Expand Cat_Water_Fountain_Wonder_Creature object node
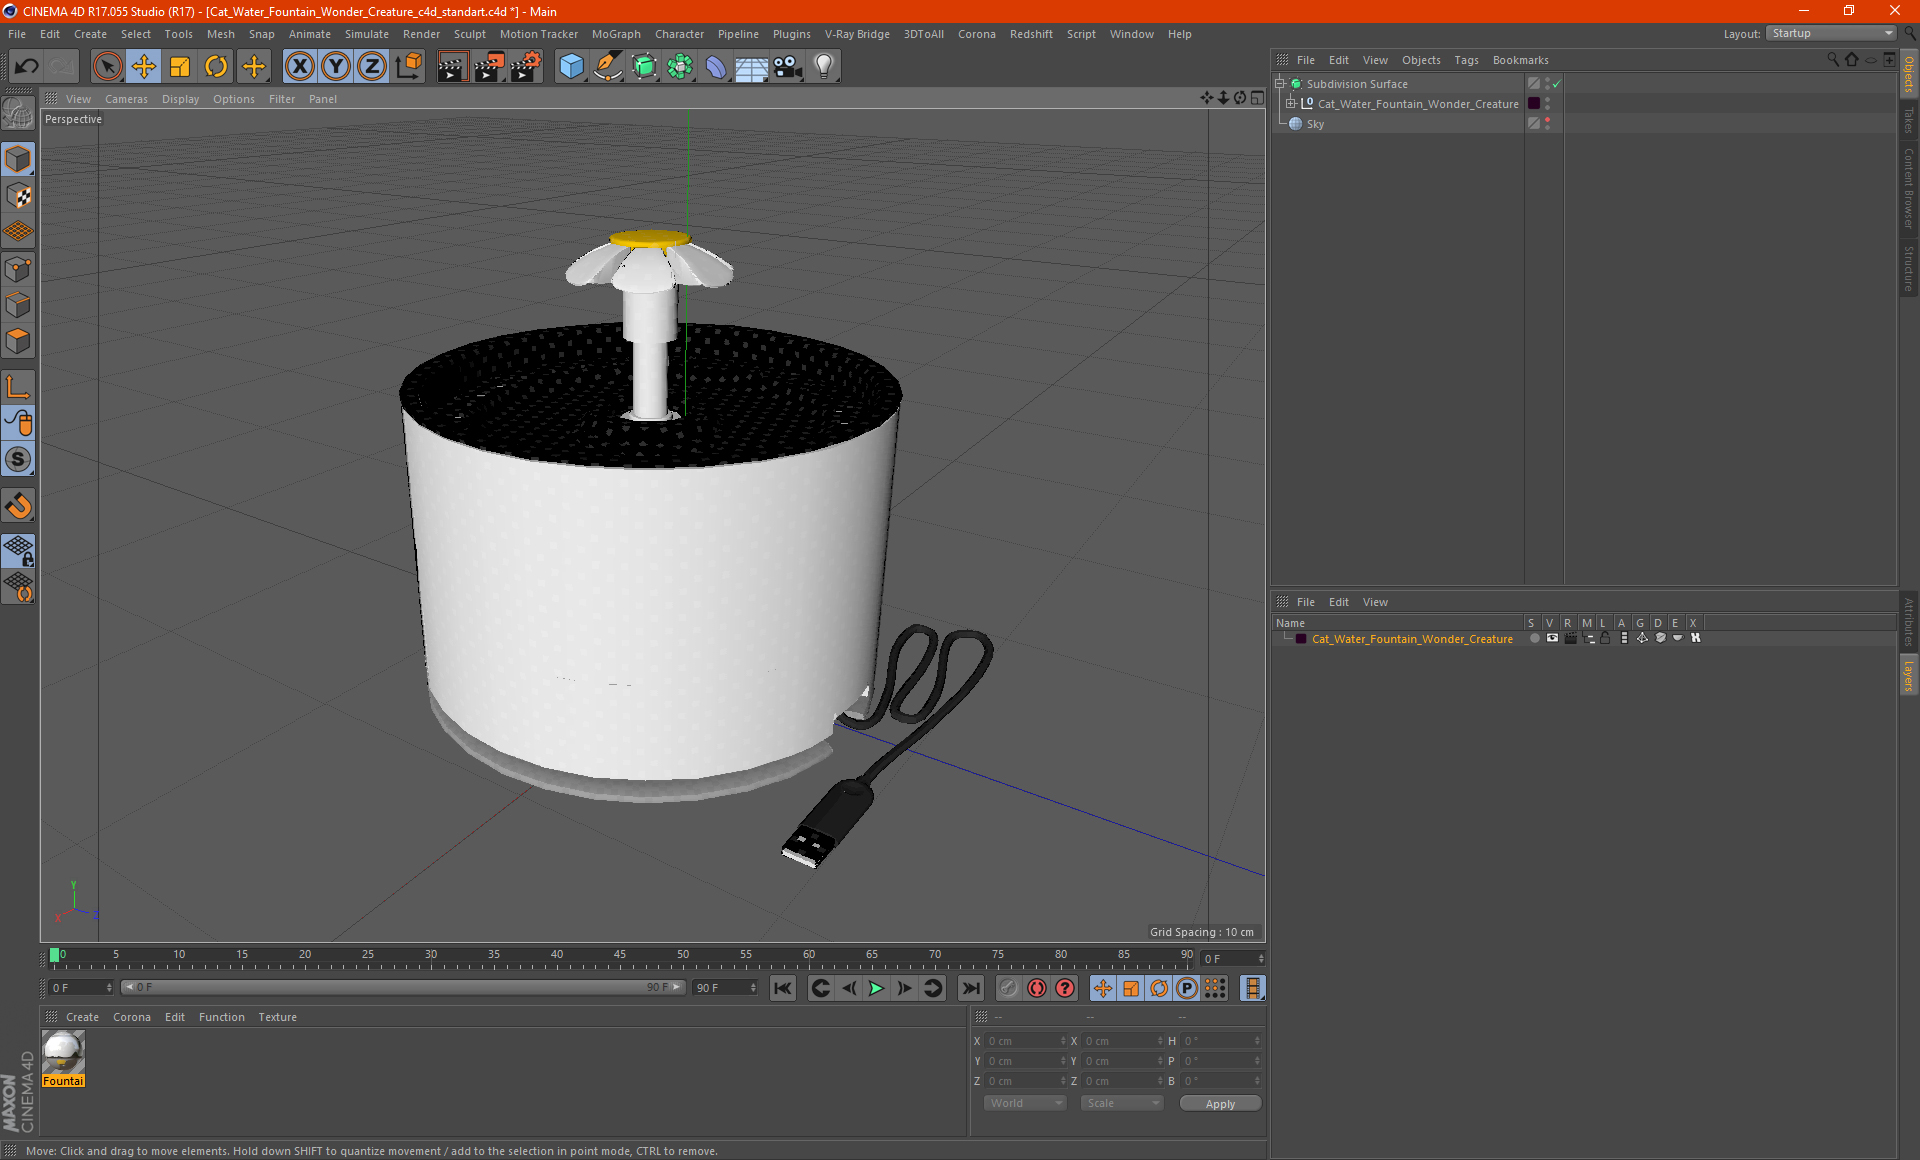Screen dimensions: 1920x1160 pos(1291,103)
